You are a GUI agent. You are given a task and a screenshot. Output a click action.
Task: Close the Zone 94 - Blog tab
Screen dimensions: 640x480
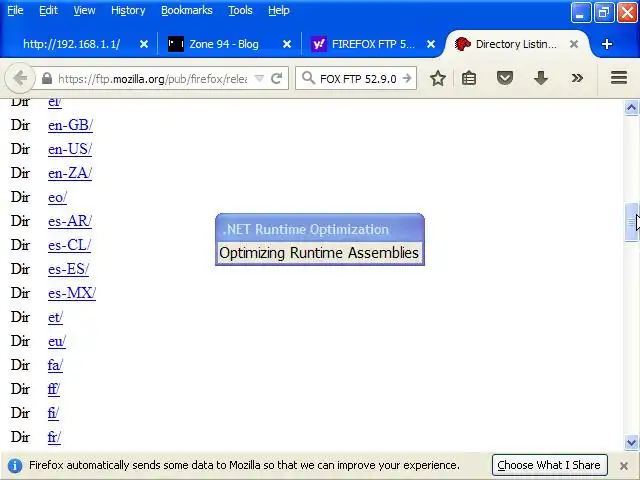coord(287,44)
